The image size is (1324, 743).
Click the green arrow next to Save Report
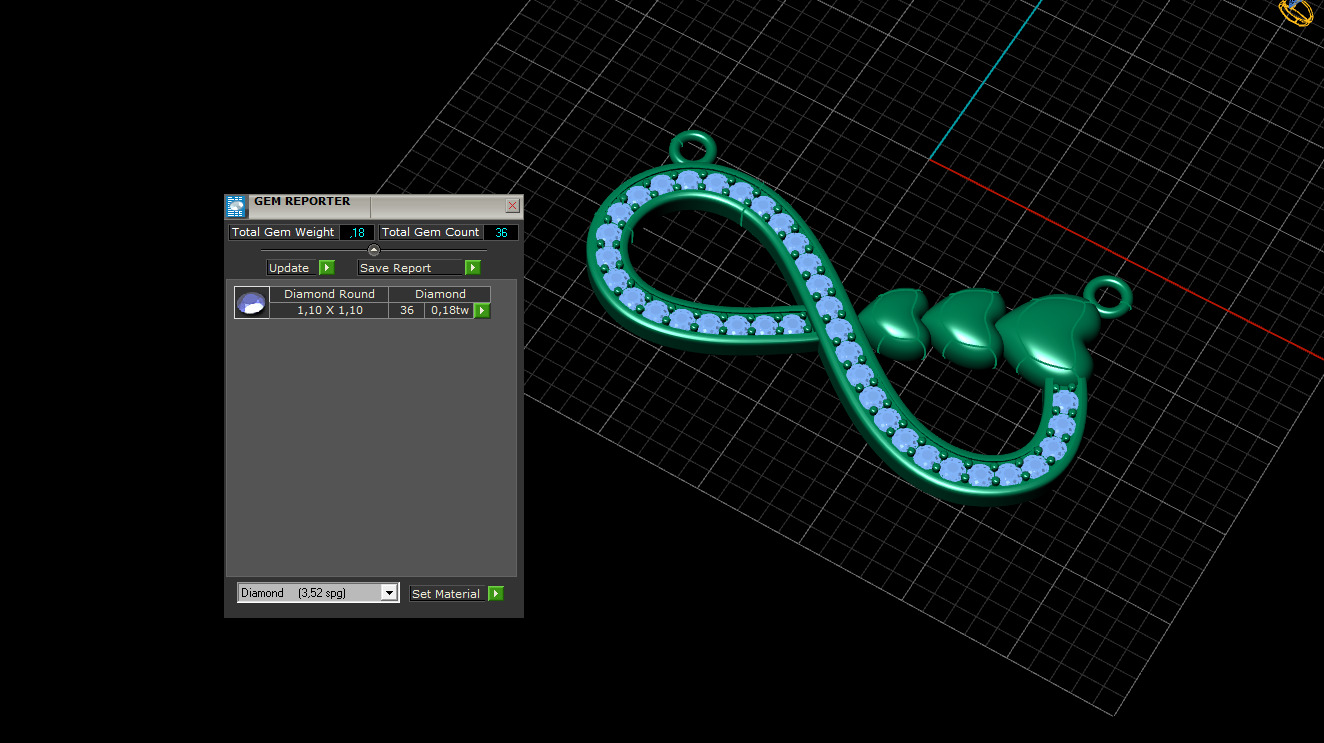click(x=473, y=268)
